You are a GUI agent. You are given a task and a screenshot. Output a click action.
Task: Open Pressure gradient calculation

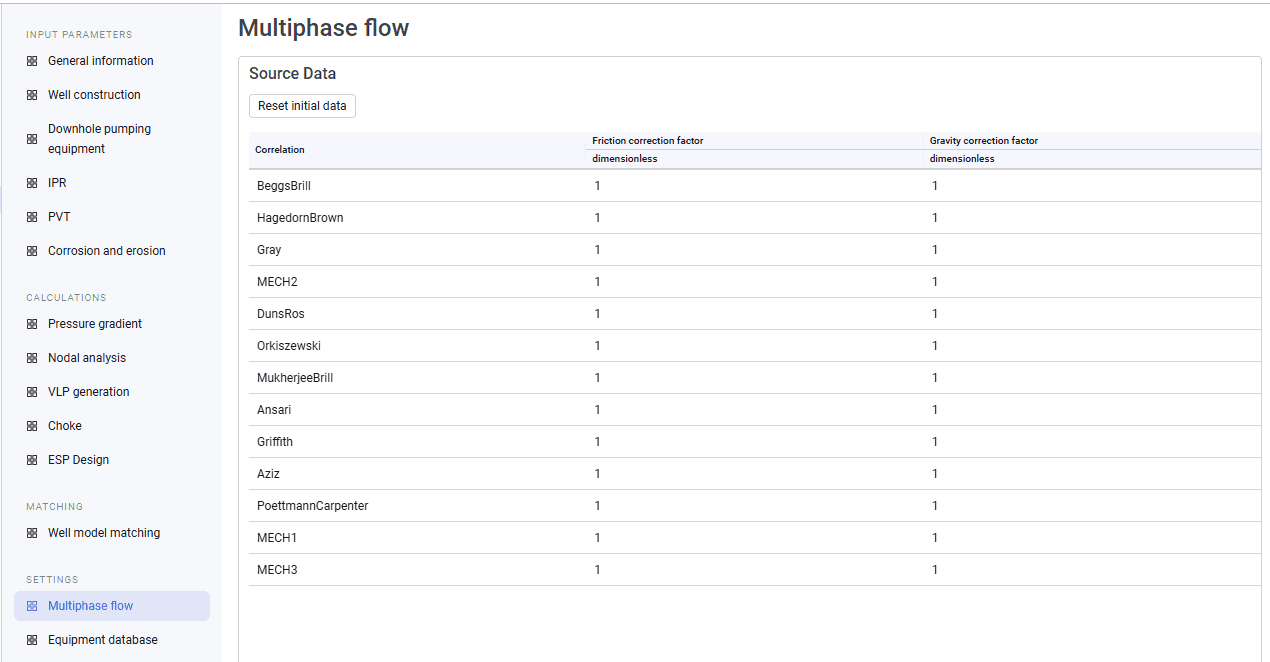click(112, 324)
